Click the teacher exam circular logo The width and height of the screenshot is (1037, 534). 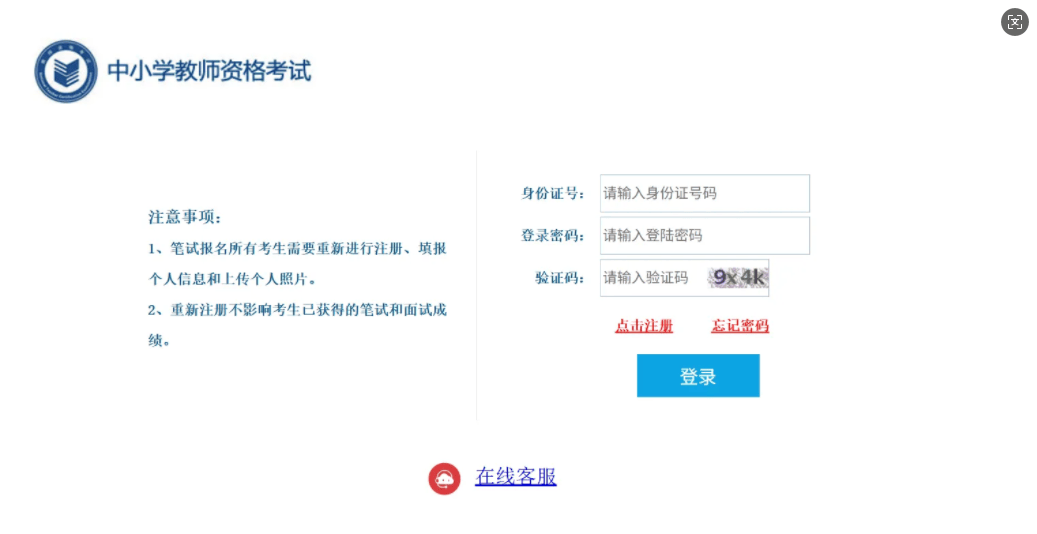coord(65,71)
